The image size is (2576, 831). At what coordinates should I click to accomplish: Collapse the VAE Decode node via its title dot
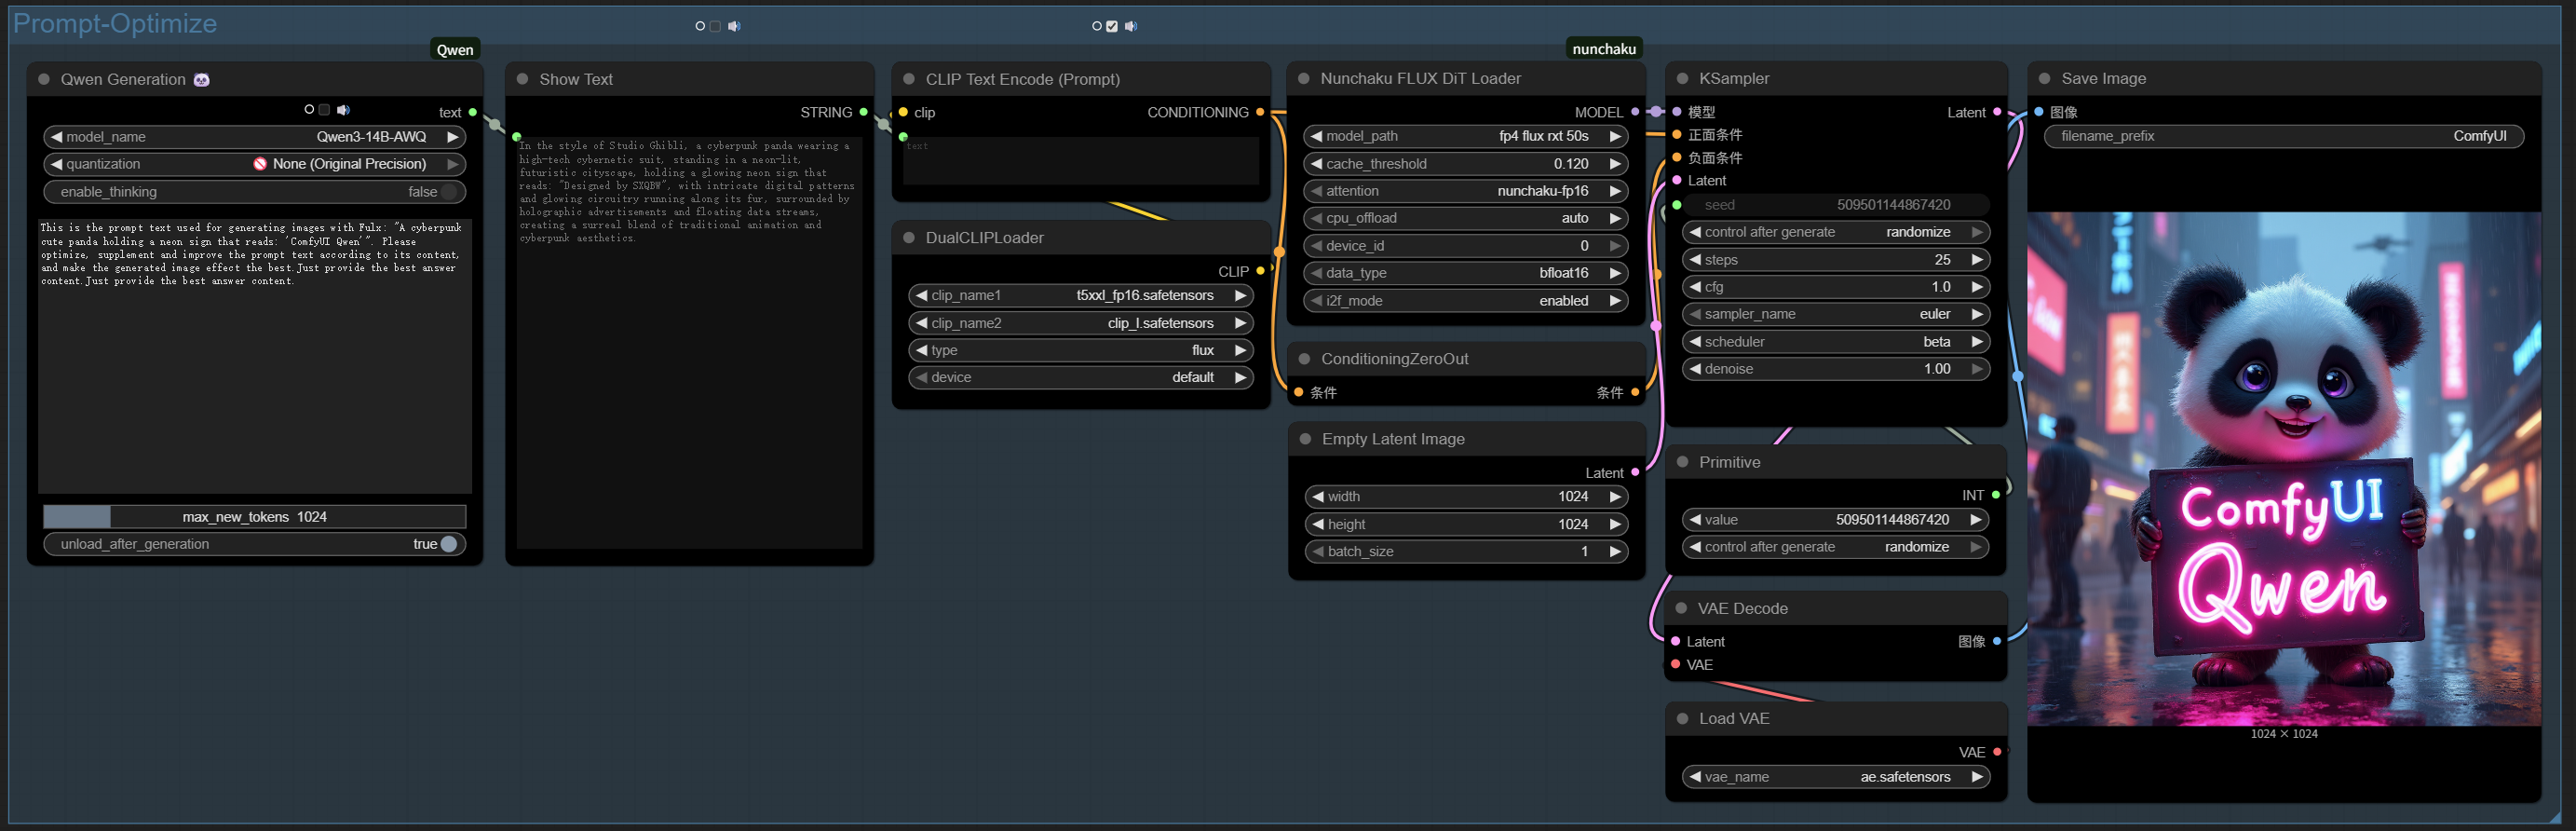1682,608
